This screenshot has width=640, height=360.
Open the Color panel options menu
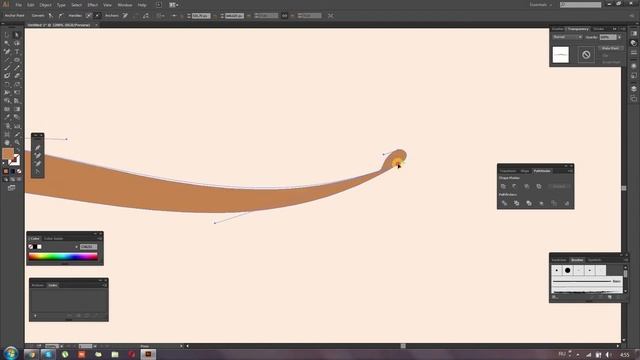pos(100,238)
